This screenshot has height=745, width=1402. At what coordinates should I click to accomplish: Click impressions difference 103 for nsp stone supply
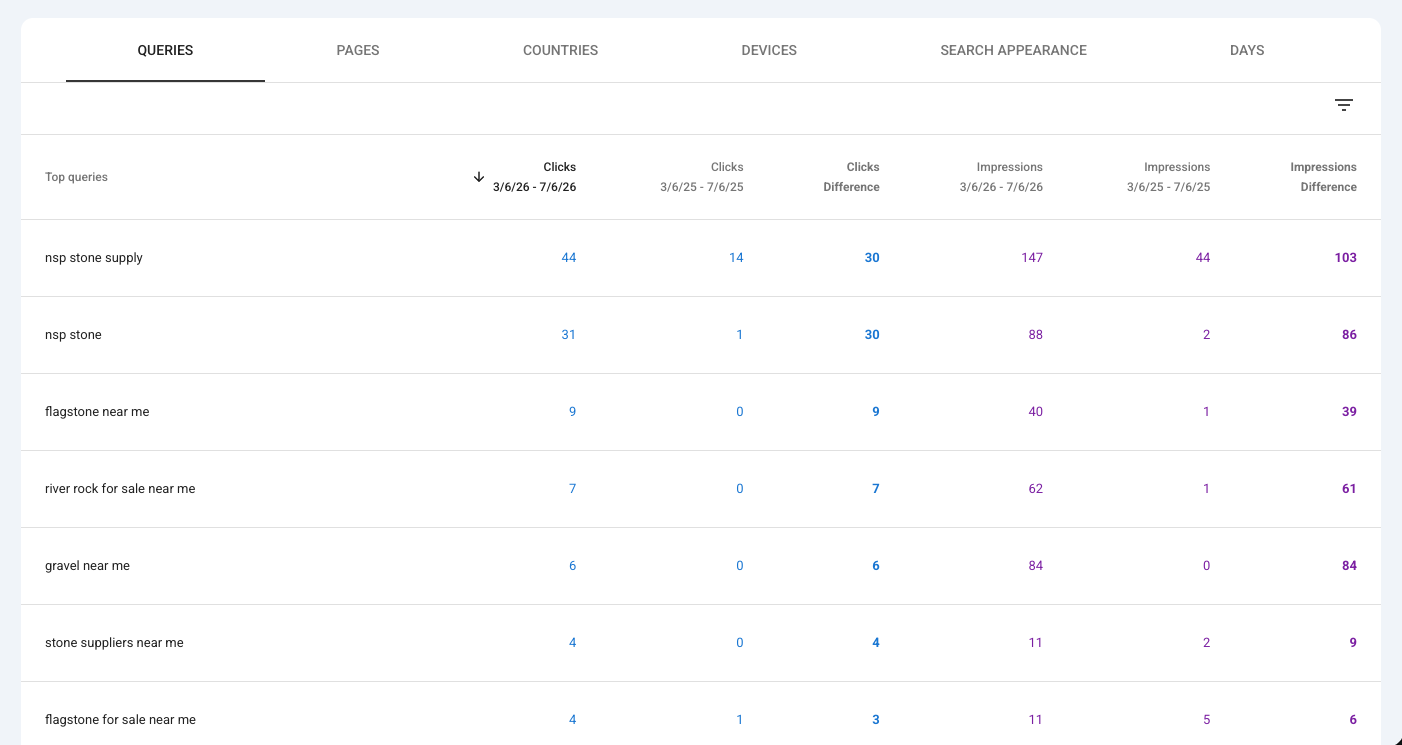pyautogui.click(x=1346, y=258)
